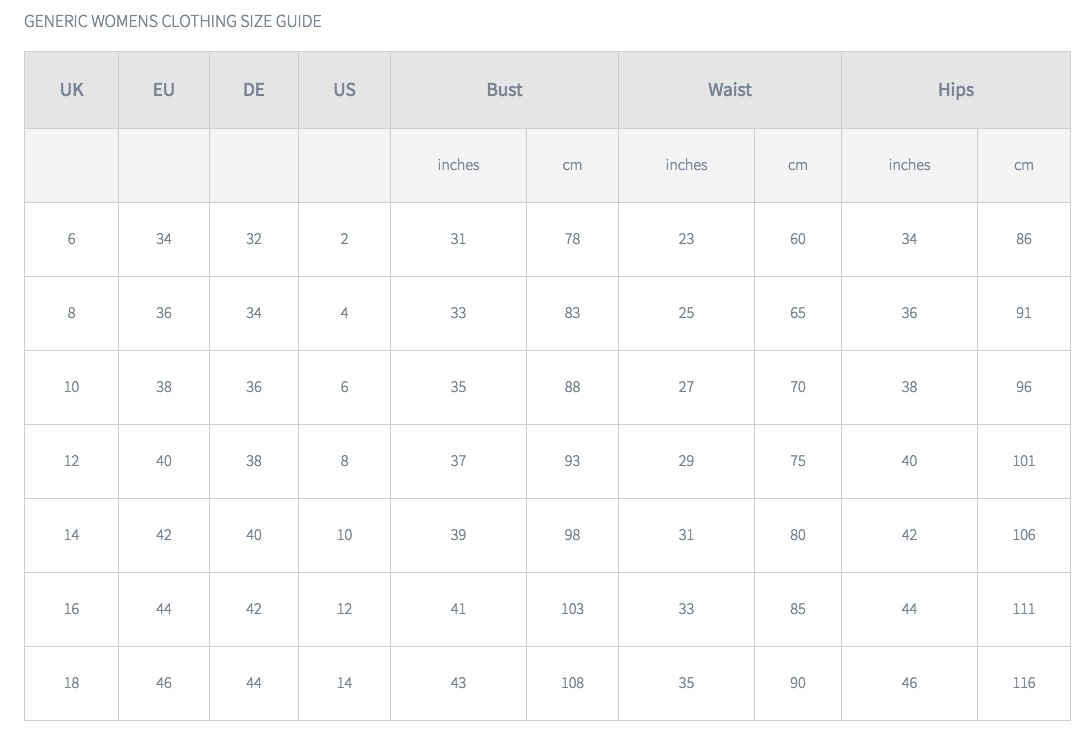The image size is (1091, 751).
Task: Click DE size 42 in UK 16 row
Action: [x=254, y=609]
